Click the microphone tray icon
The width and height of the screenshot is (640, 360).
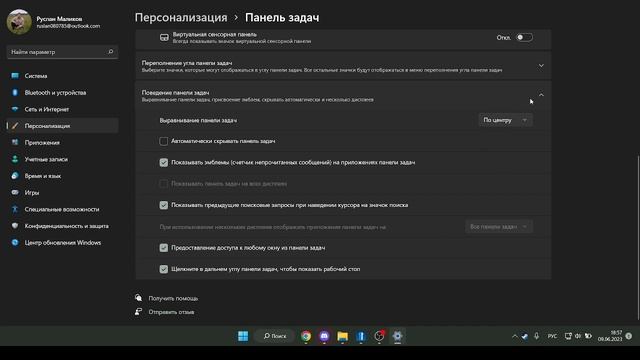click(x=536, y=336)
